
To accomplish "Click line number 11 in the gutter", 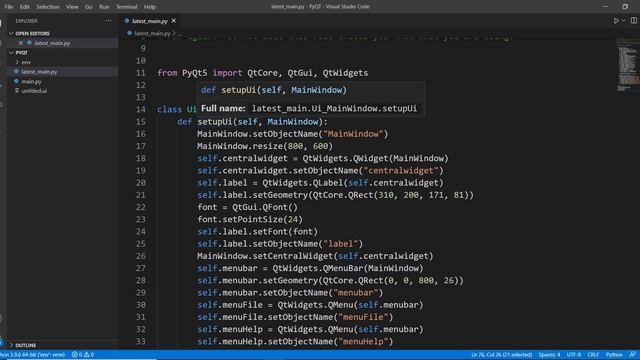I will pos(140,73).
